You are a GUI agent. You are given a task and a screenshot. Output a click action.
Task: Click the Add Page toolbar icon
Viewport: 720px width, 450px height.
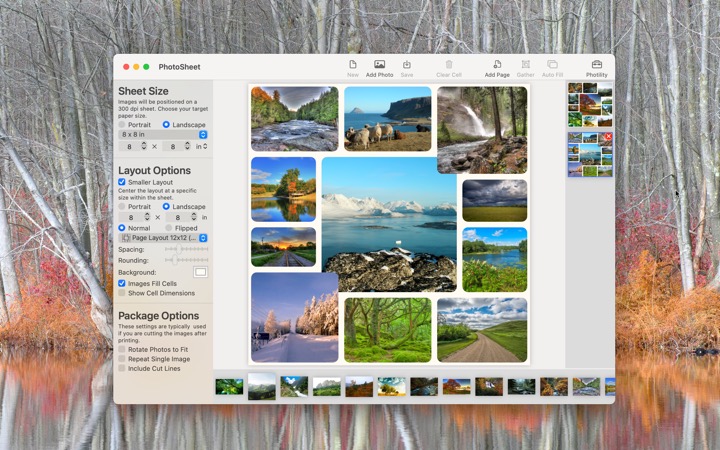tap(497, 64)
